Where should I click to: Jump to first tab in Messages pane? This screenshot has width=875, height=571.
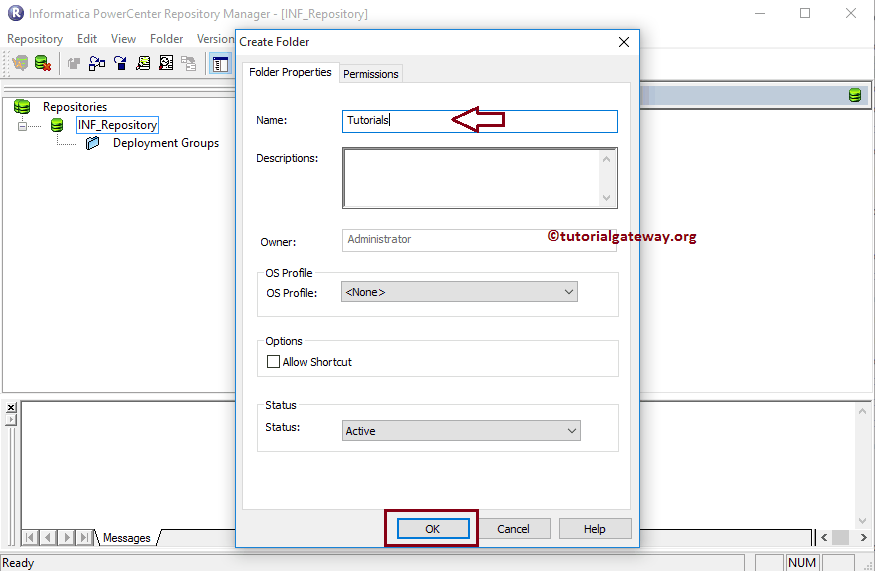(30, 538)
